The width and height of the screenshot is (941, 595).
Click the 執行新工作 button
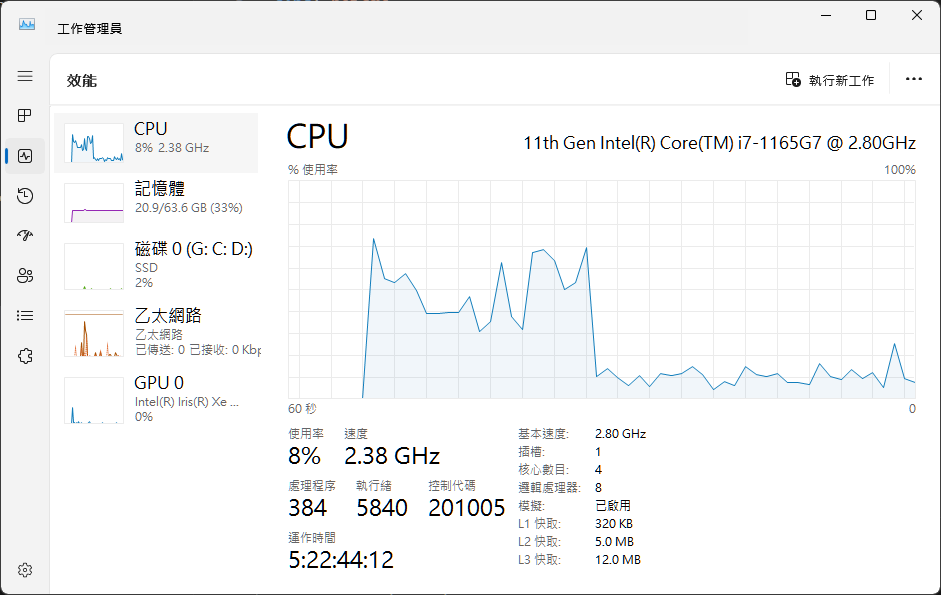point(830,80)
